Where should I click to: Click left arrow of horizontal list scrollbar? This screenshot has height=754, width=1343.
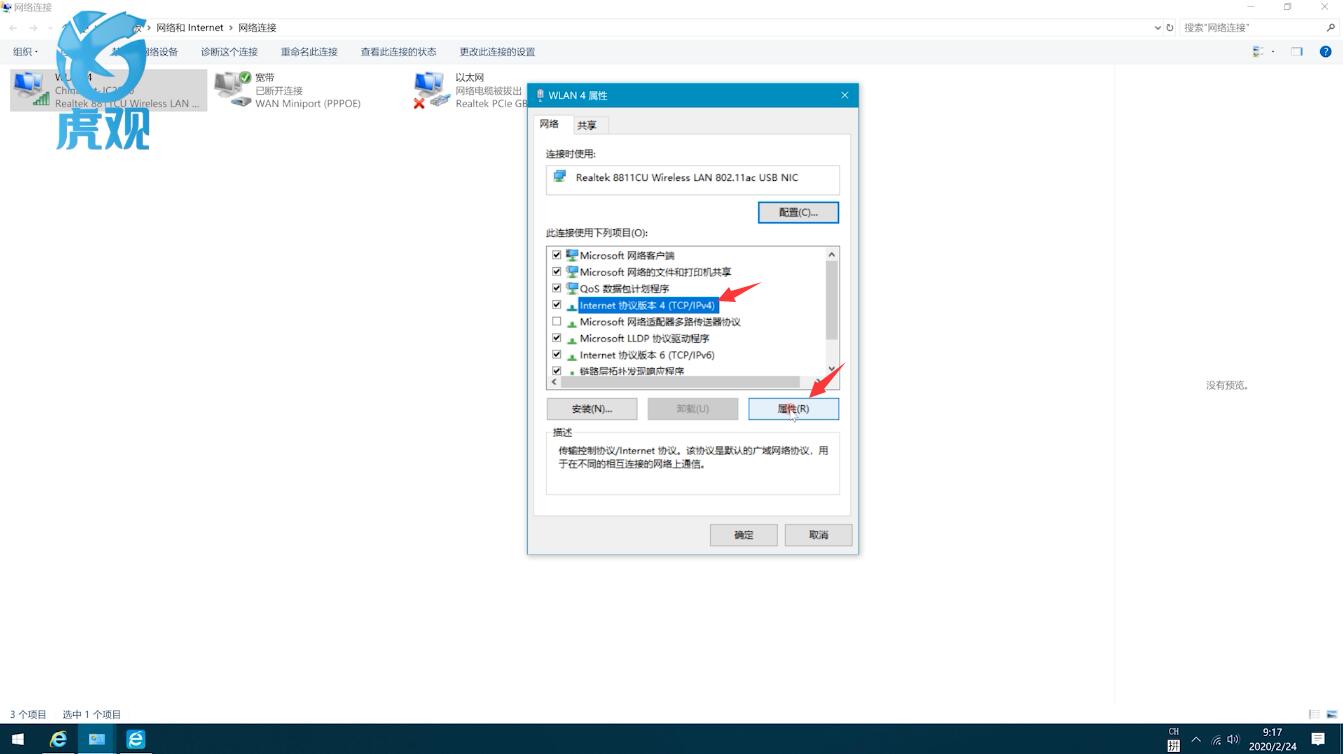tap(554, 382)
